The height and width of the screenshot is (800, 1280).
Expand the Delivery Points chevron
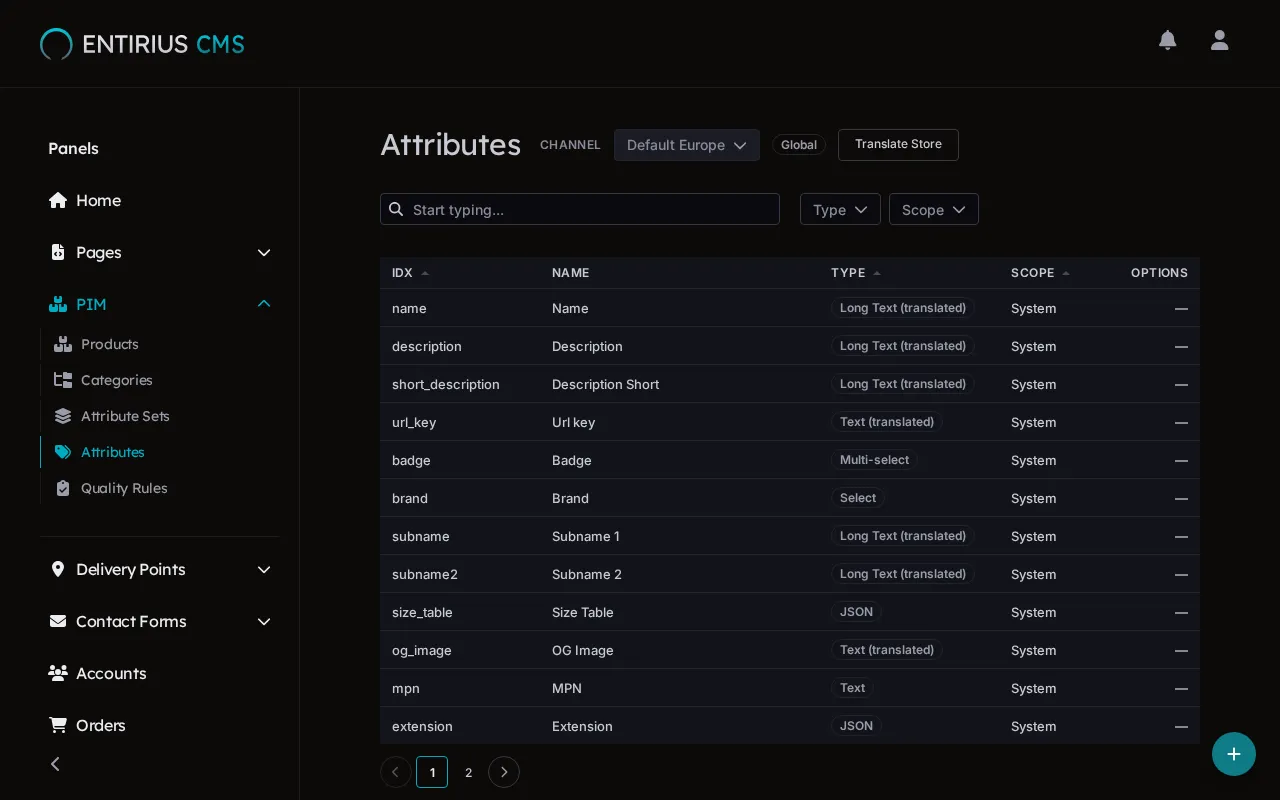click(x=264, y=570)
